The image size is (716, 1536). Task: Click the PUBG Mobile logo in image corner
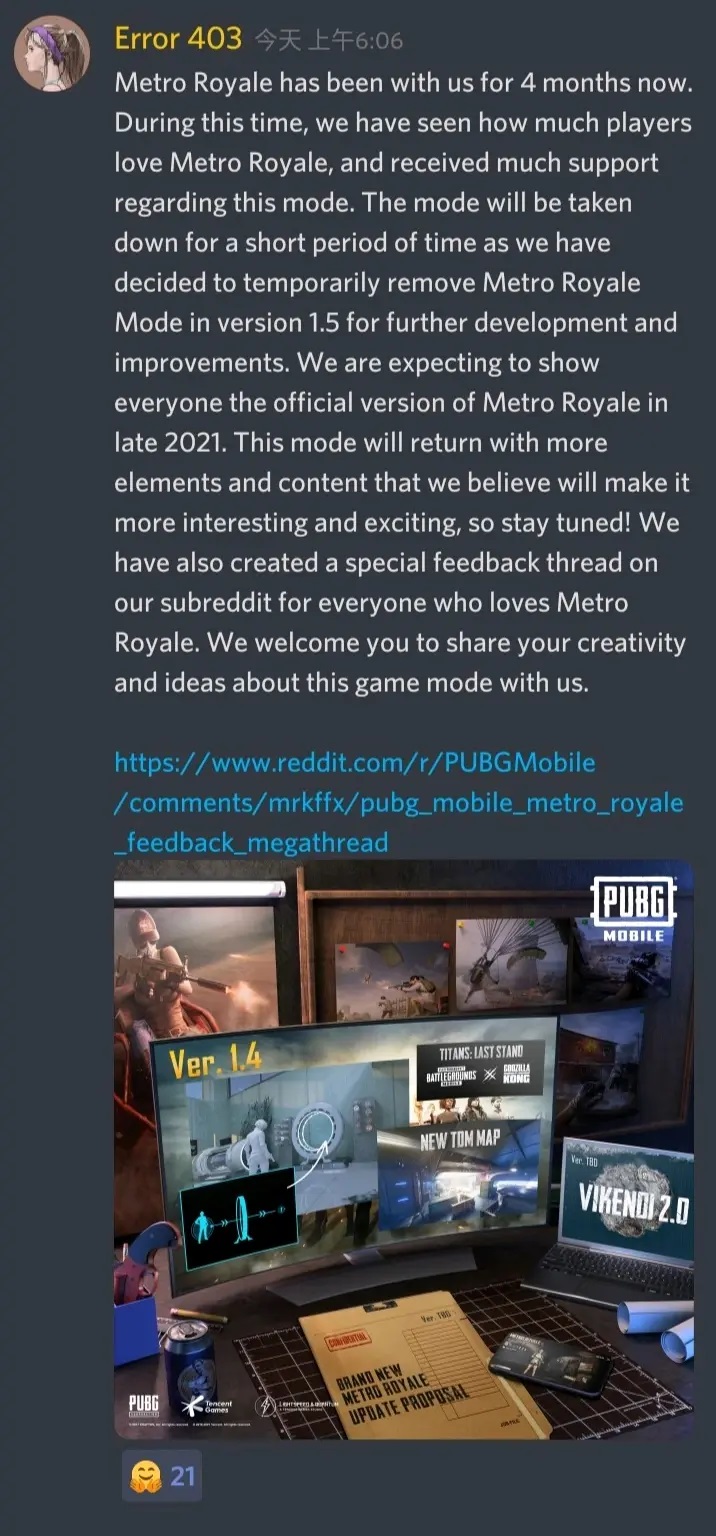[x=633, y=909]
